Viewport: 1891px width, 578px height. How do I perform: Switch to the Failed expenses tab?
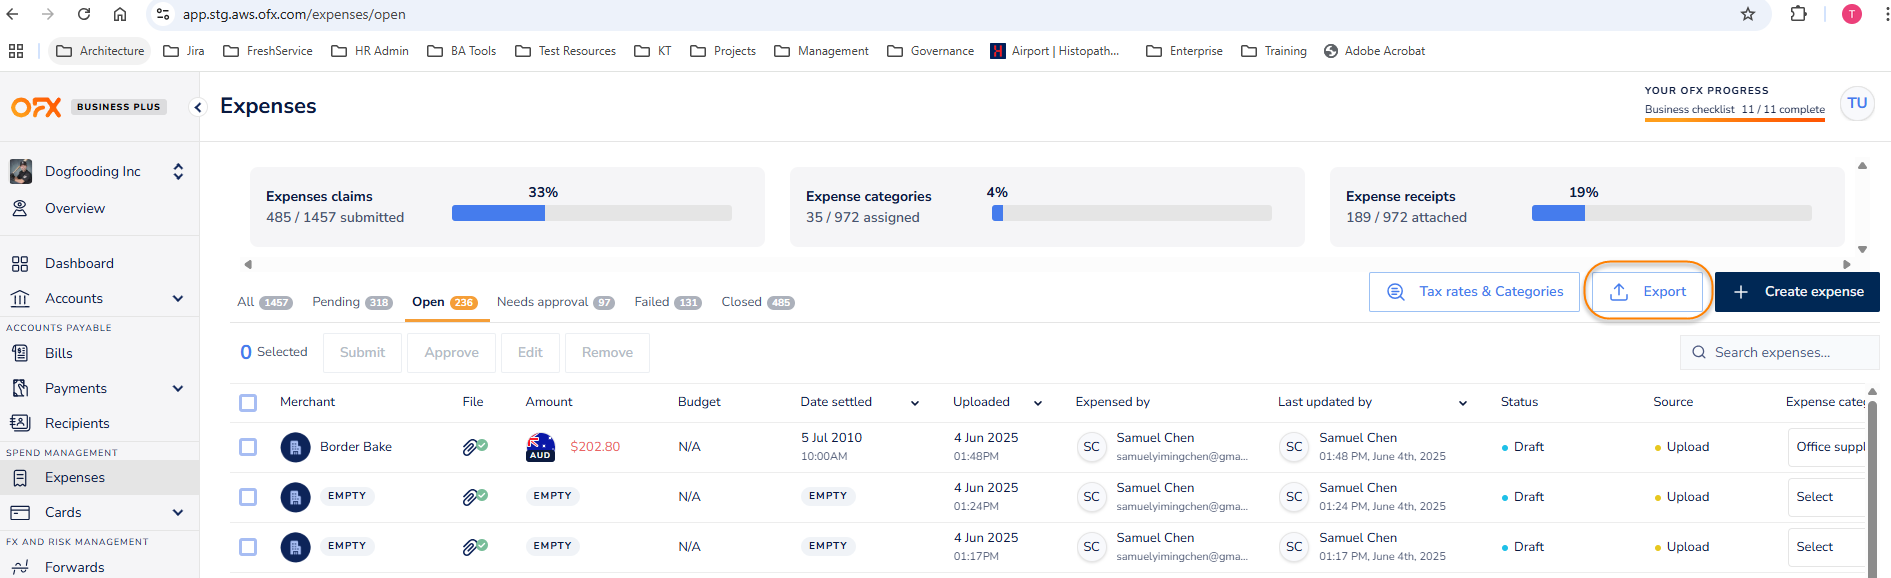[x=666, y=302]
